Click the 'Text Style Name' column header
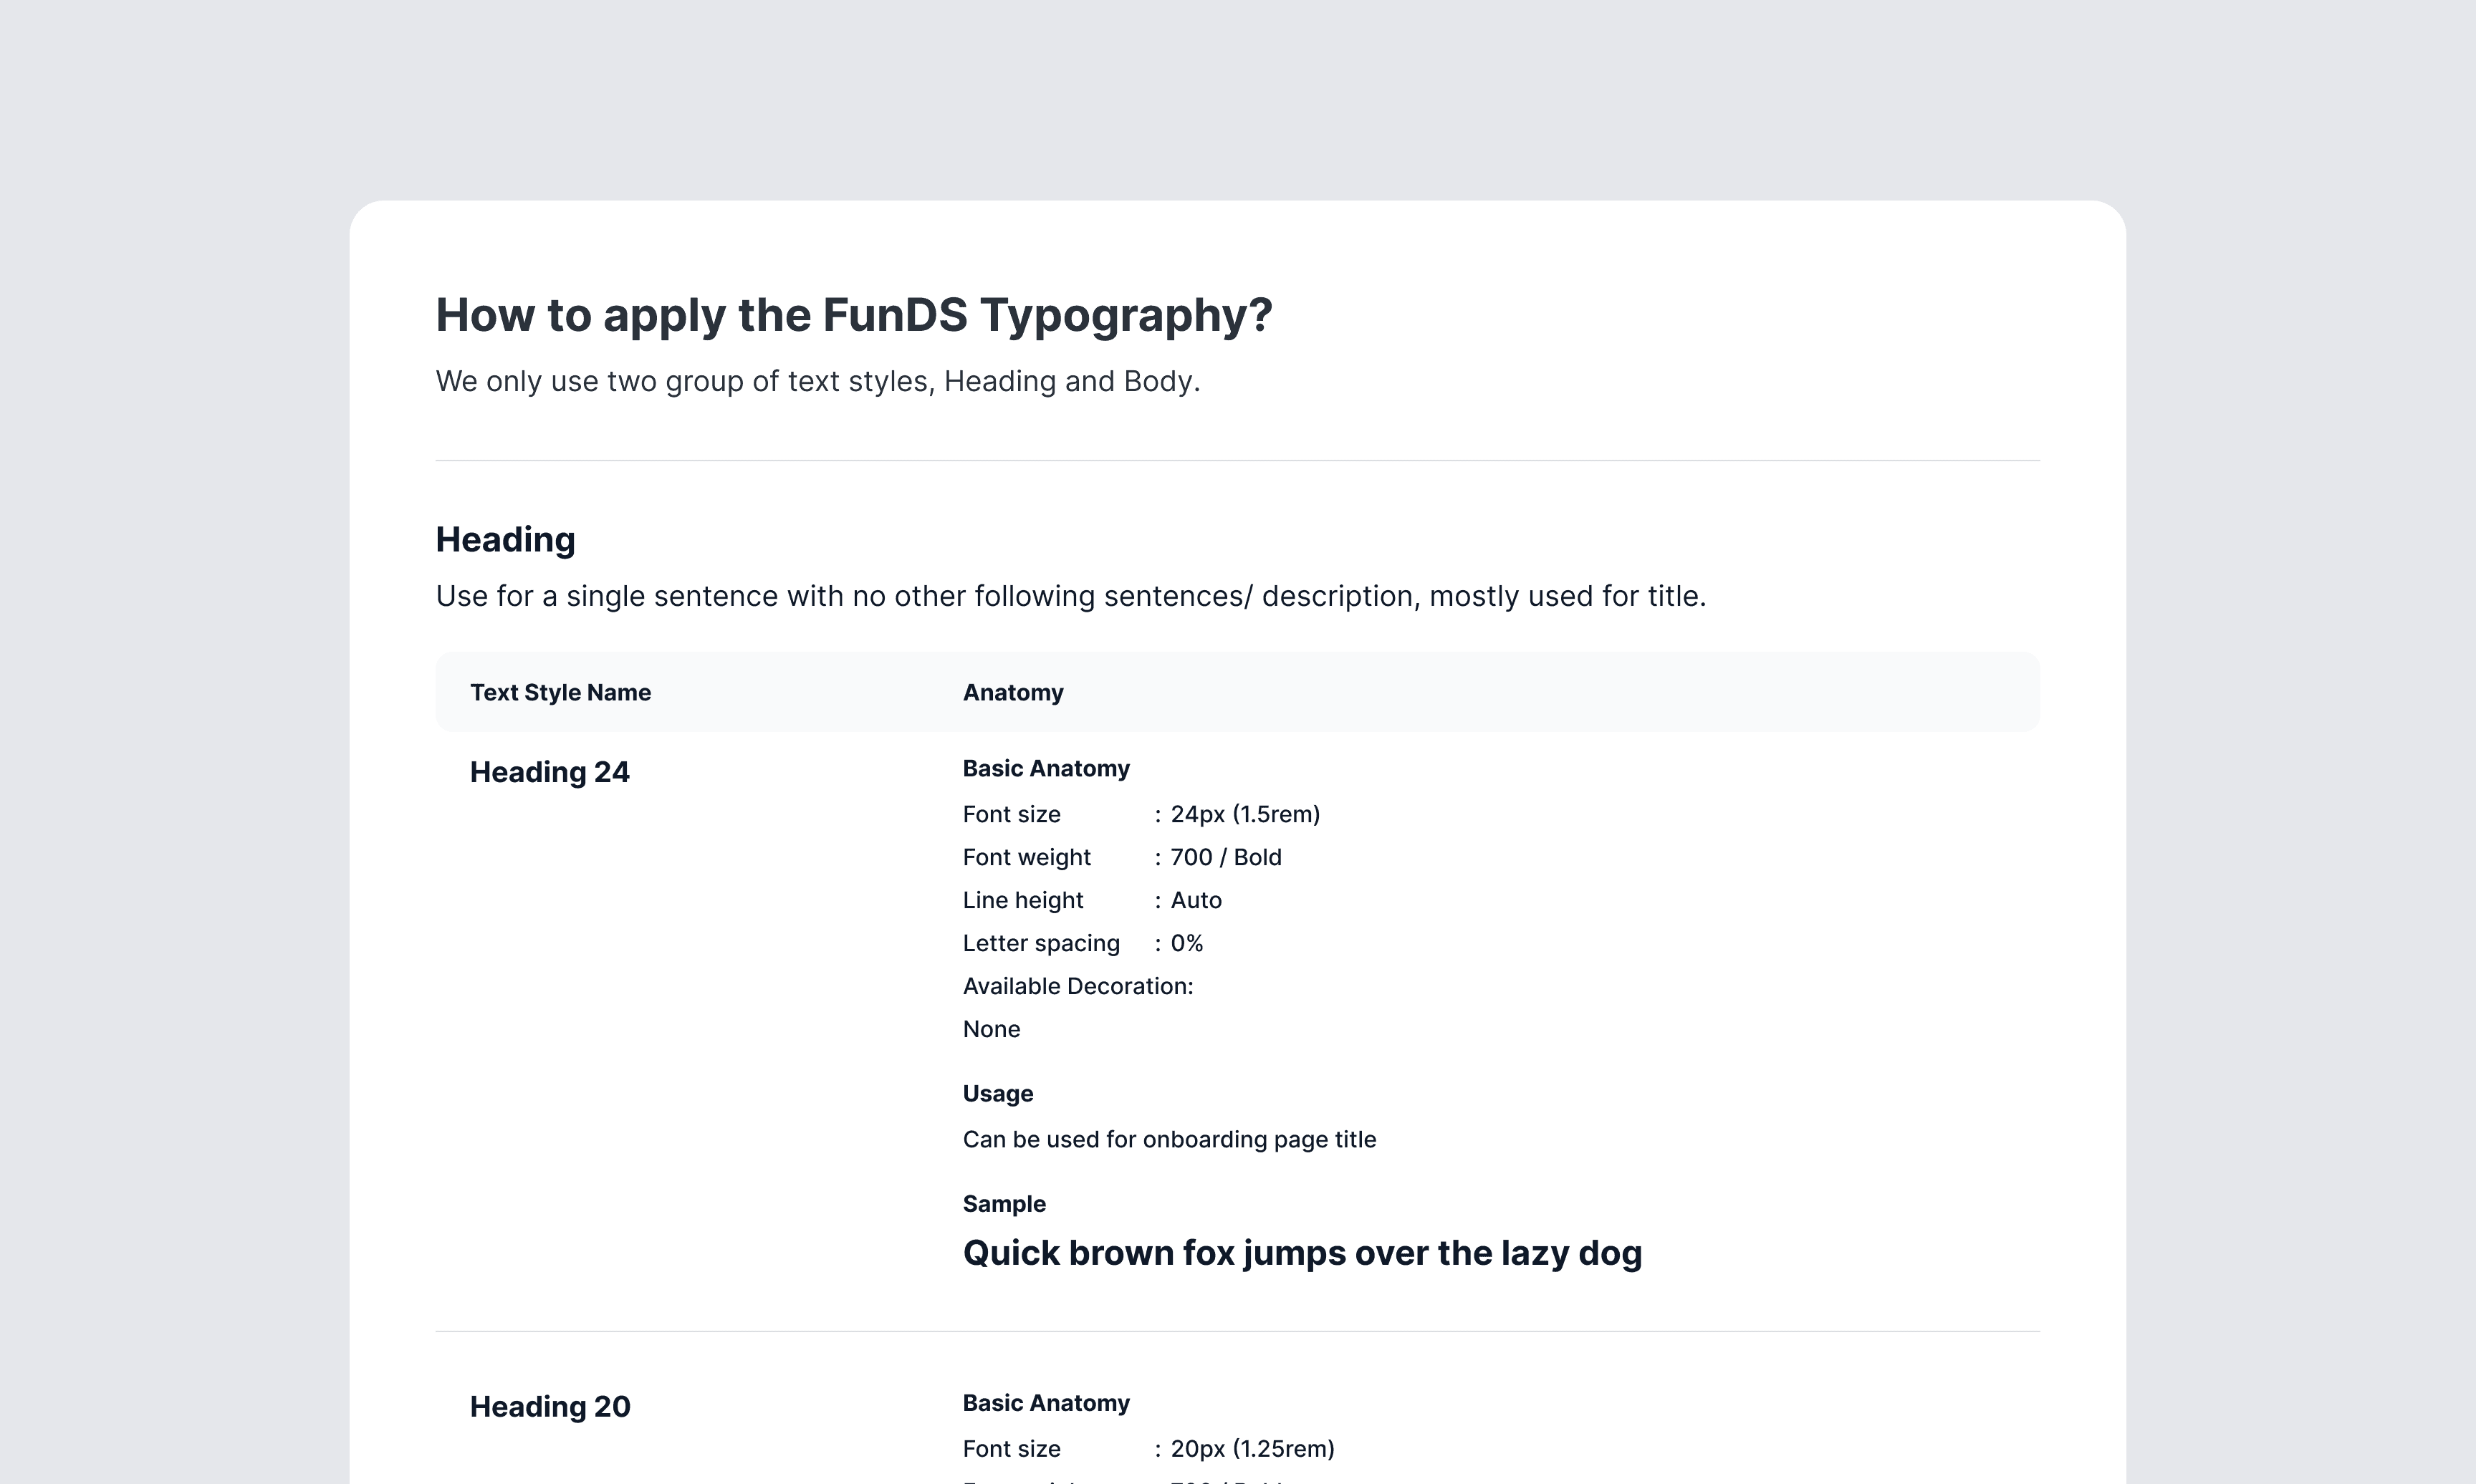2476x1484 pixels. (560, 692)
